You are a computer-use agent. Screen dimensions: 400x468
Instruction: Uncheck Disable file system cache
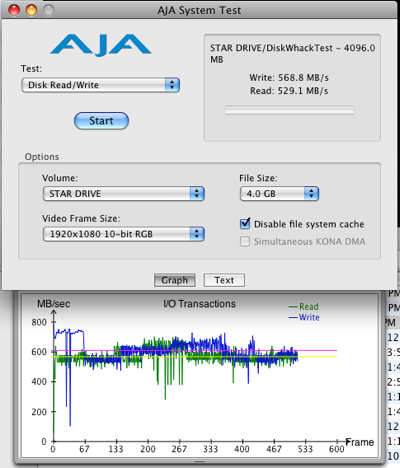coord(245,224)
